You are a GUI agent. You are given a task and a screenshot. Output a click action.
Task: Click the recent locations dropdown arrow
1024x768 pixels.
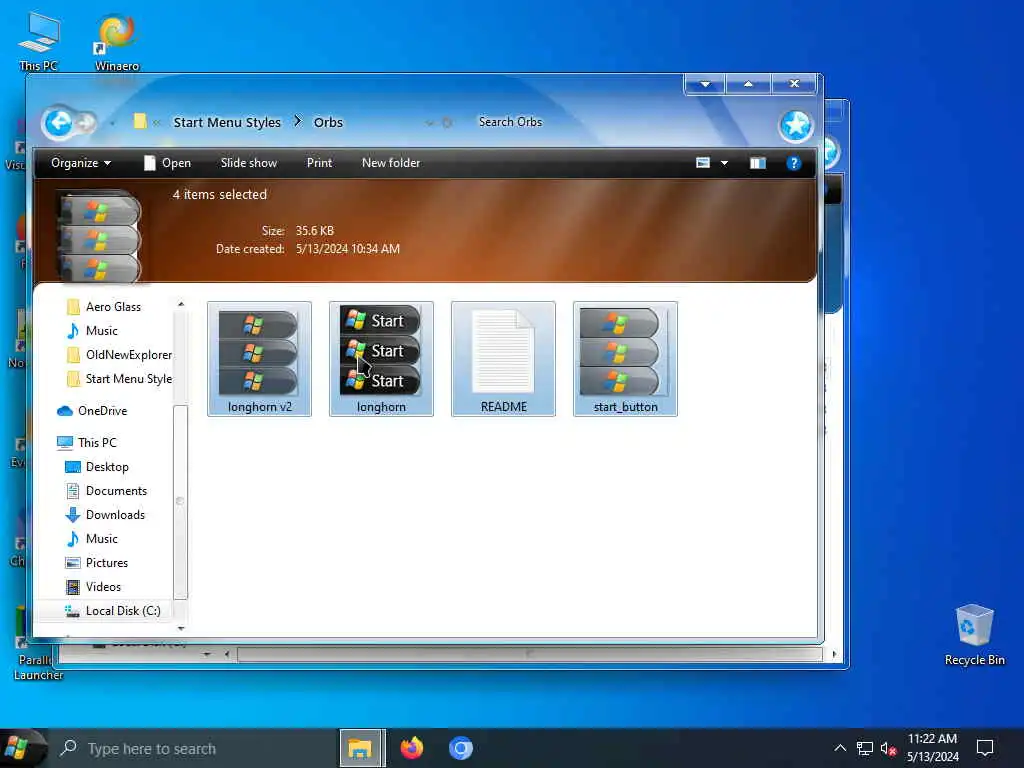pos(112,123)
